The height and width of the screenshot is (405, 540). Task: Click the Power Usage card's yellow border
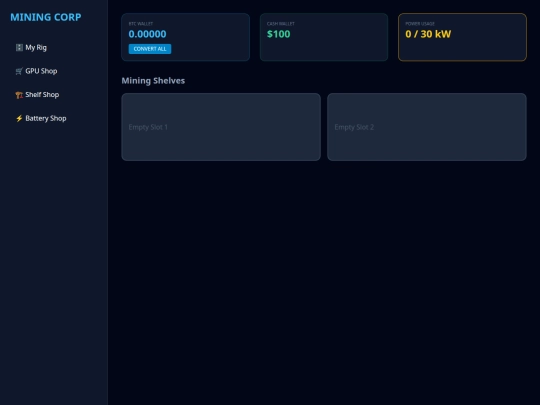463,14
